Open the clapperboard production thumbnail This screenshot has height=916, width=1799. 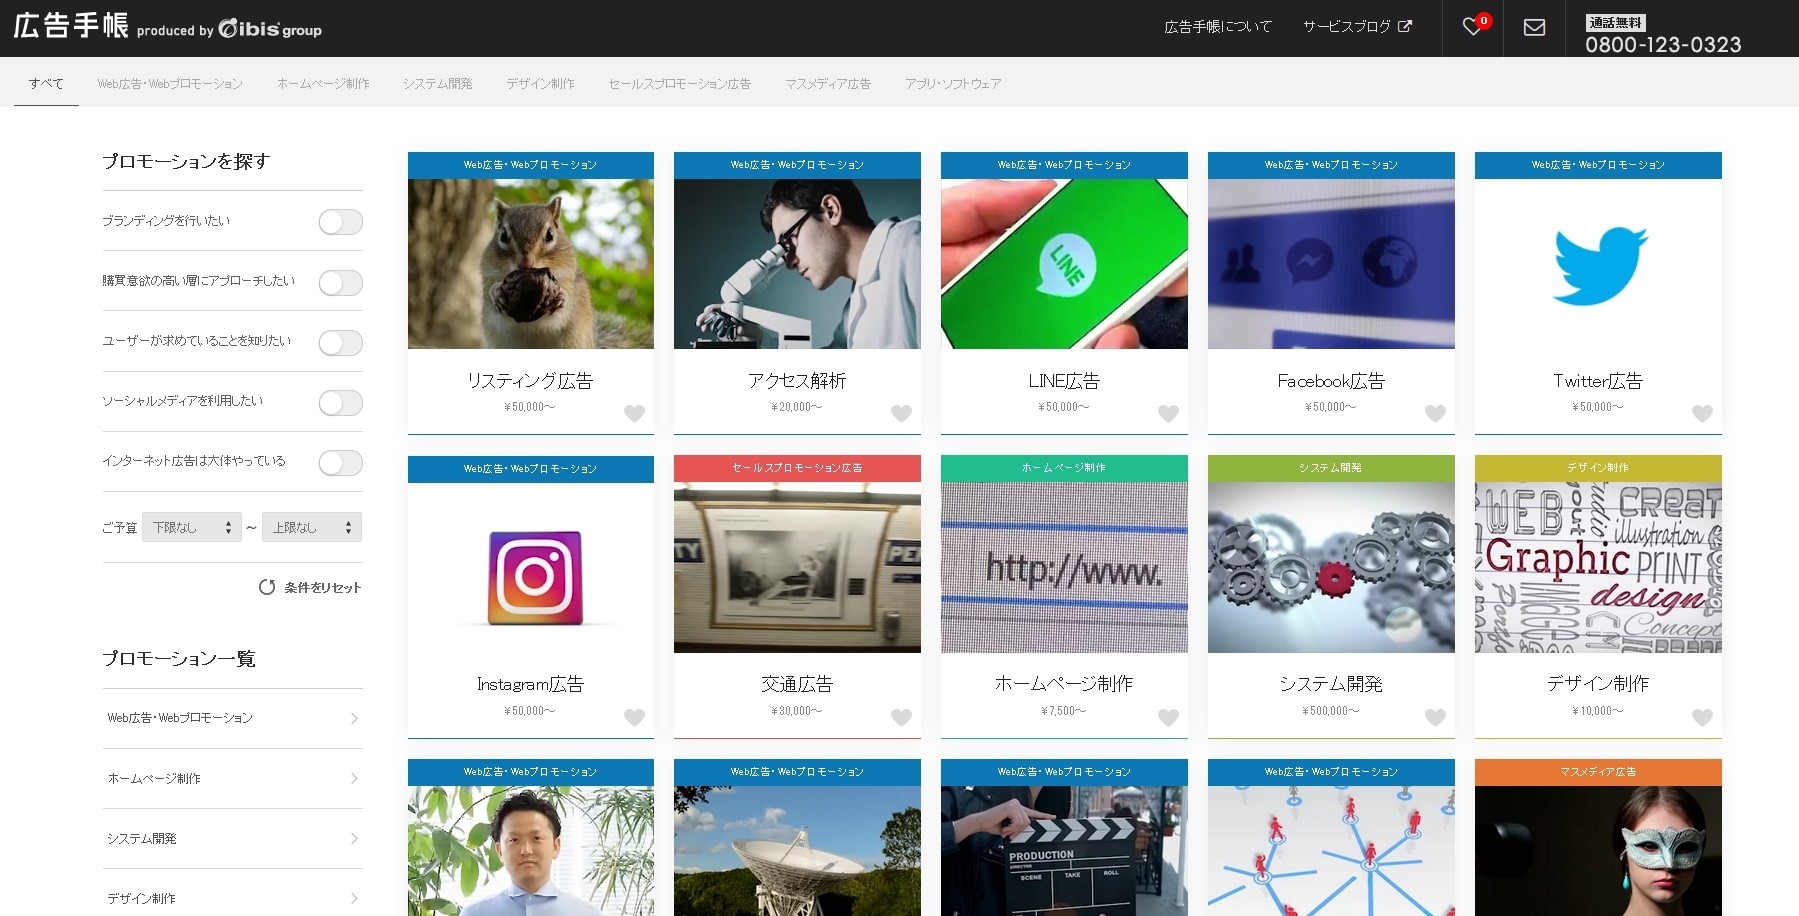1064,851
